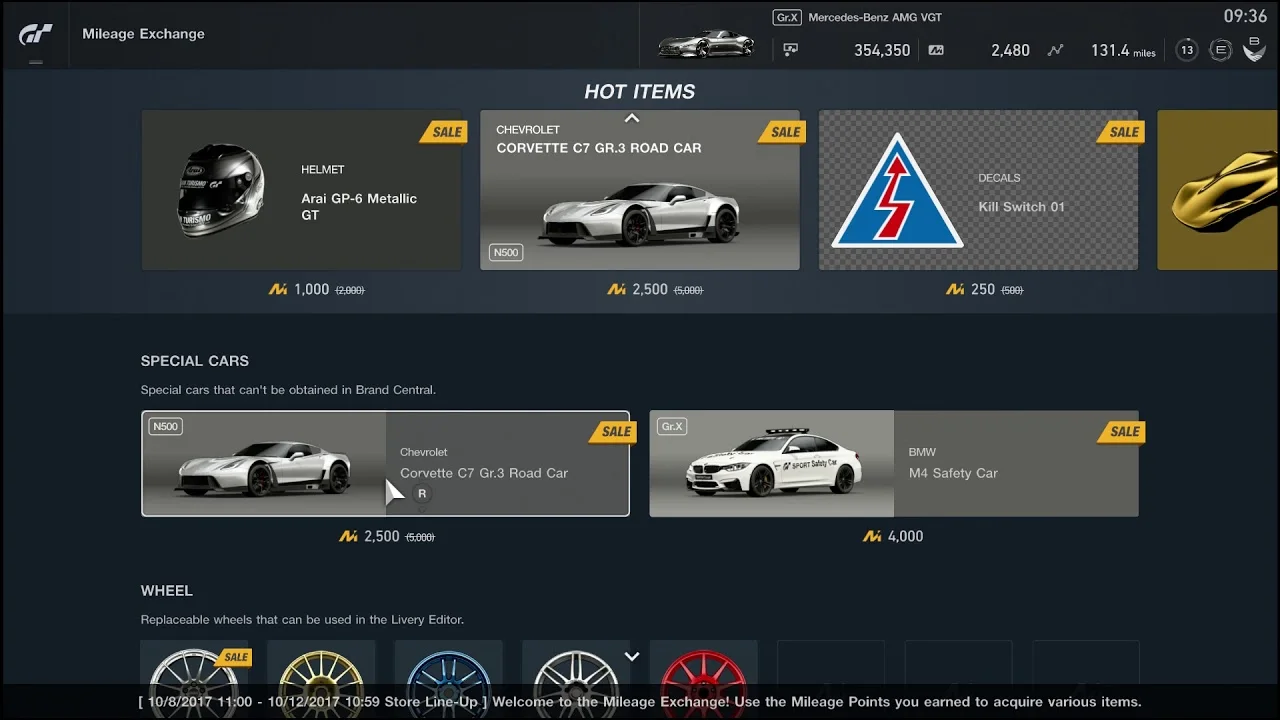Click the 09:36 clock
Image resolution: width=1280 pixels, height=720 pixels.
point(1245,17)
